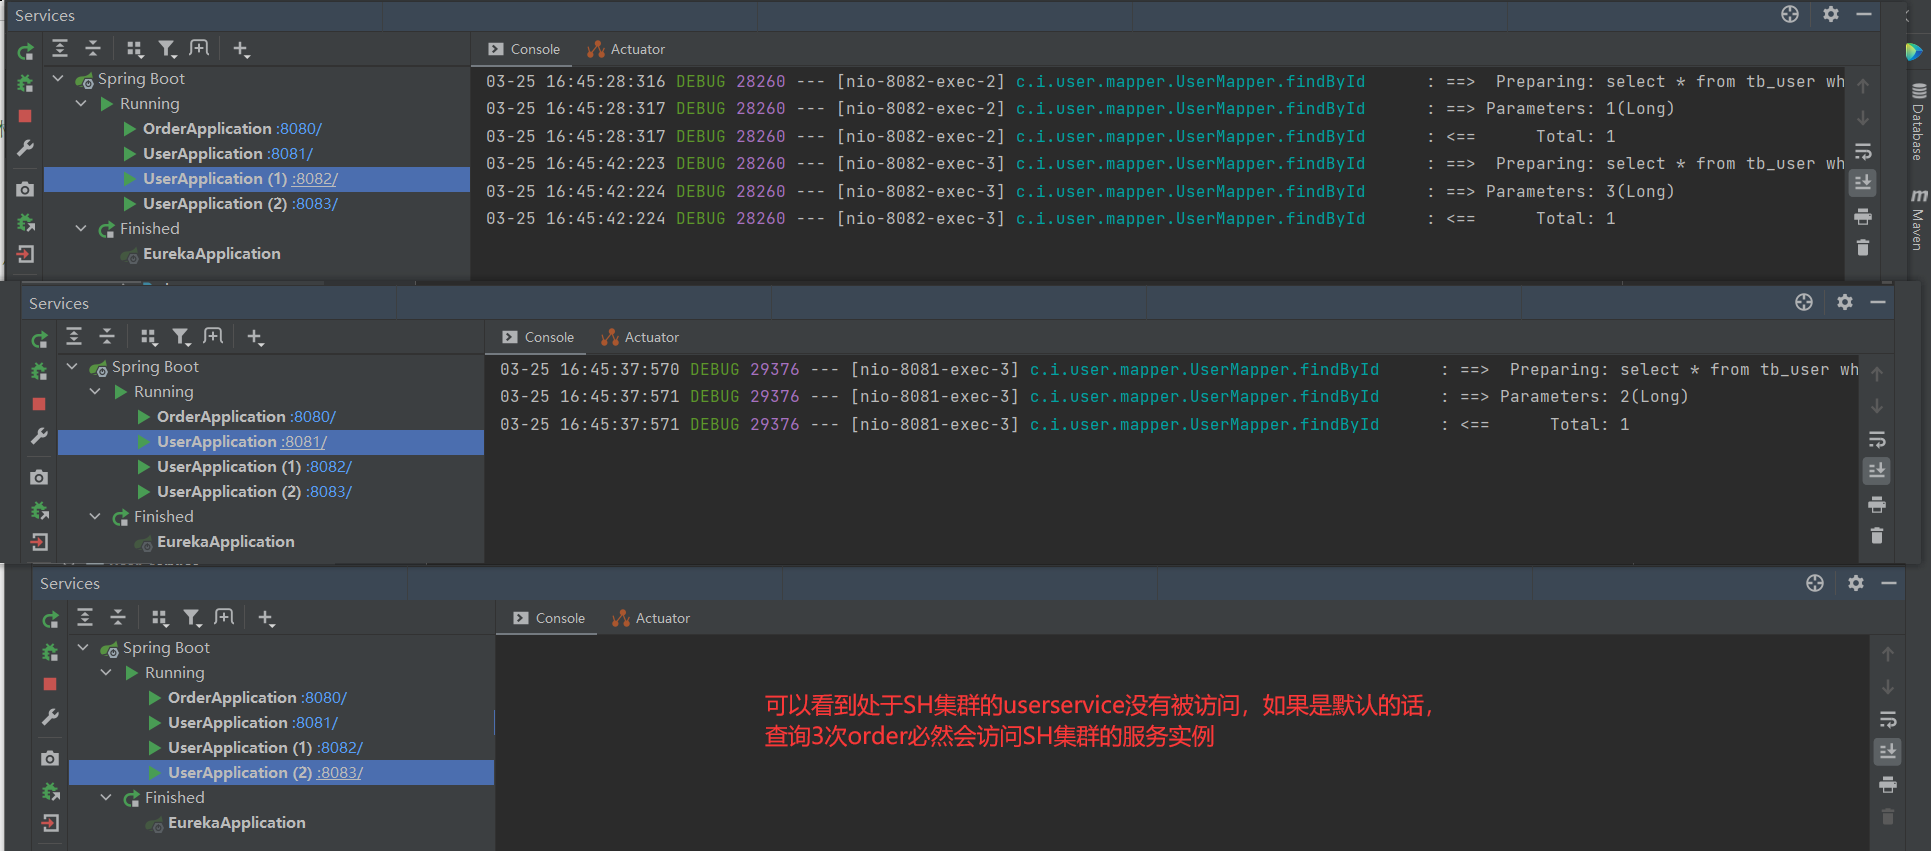
Task: Click print icon in bottom console
Action: pyautogui.click(x=1888, y=785)
